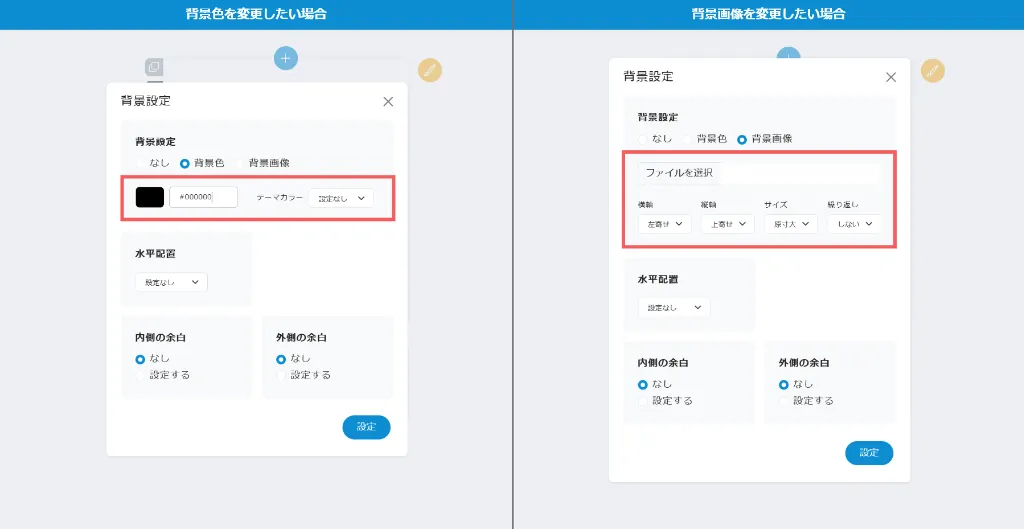Click the ファイルを選択 button

(x=679, y=173)
